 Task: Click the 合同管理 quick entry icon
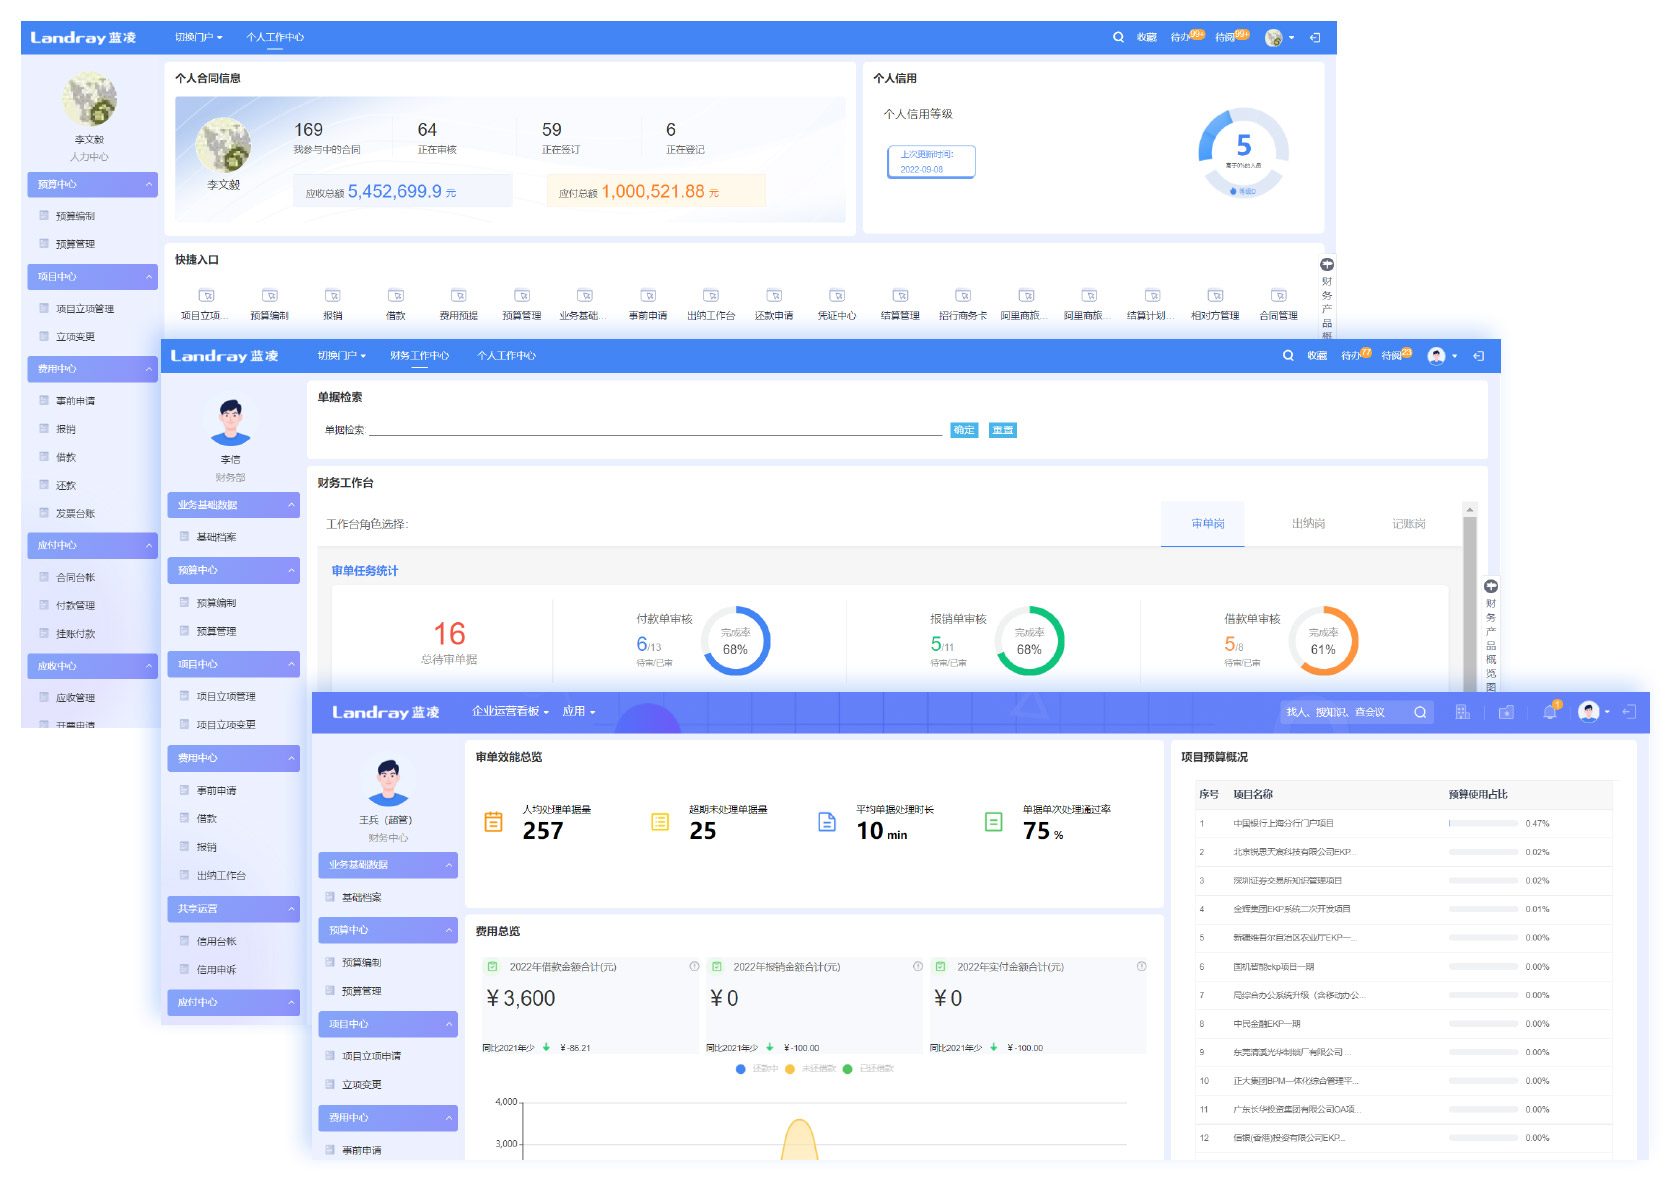[x=1278, y=296]
